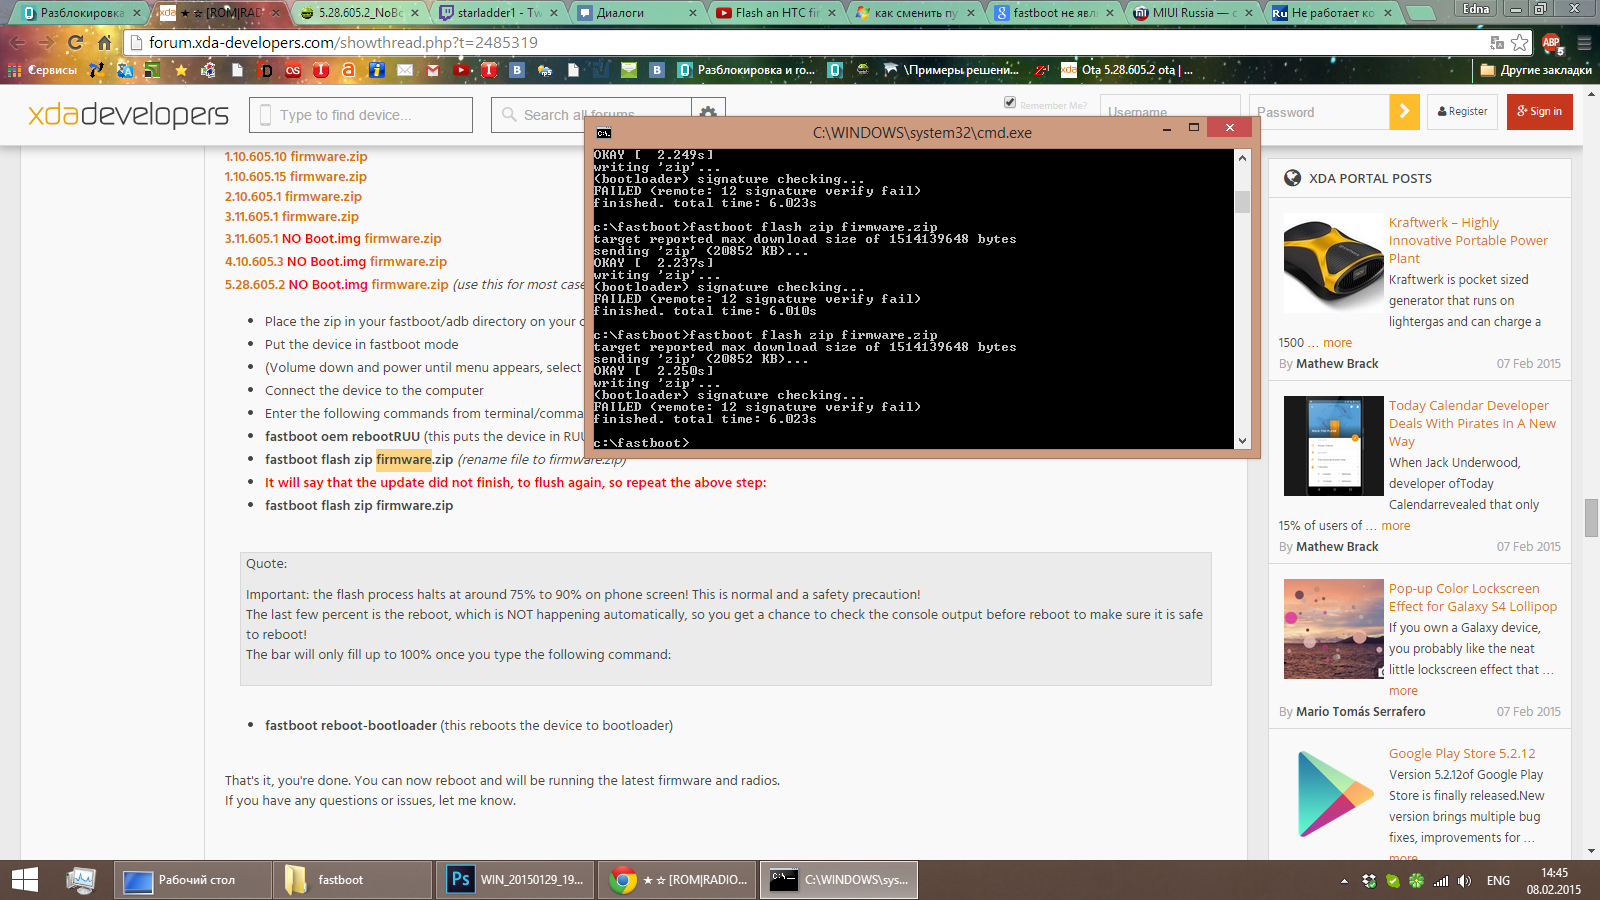Viewport: 1600px width, 900px height.
Task: Switch to the starladder1 Twitch tab
Action: (498, 13)
